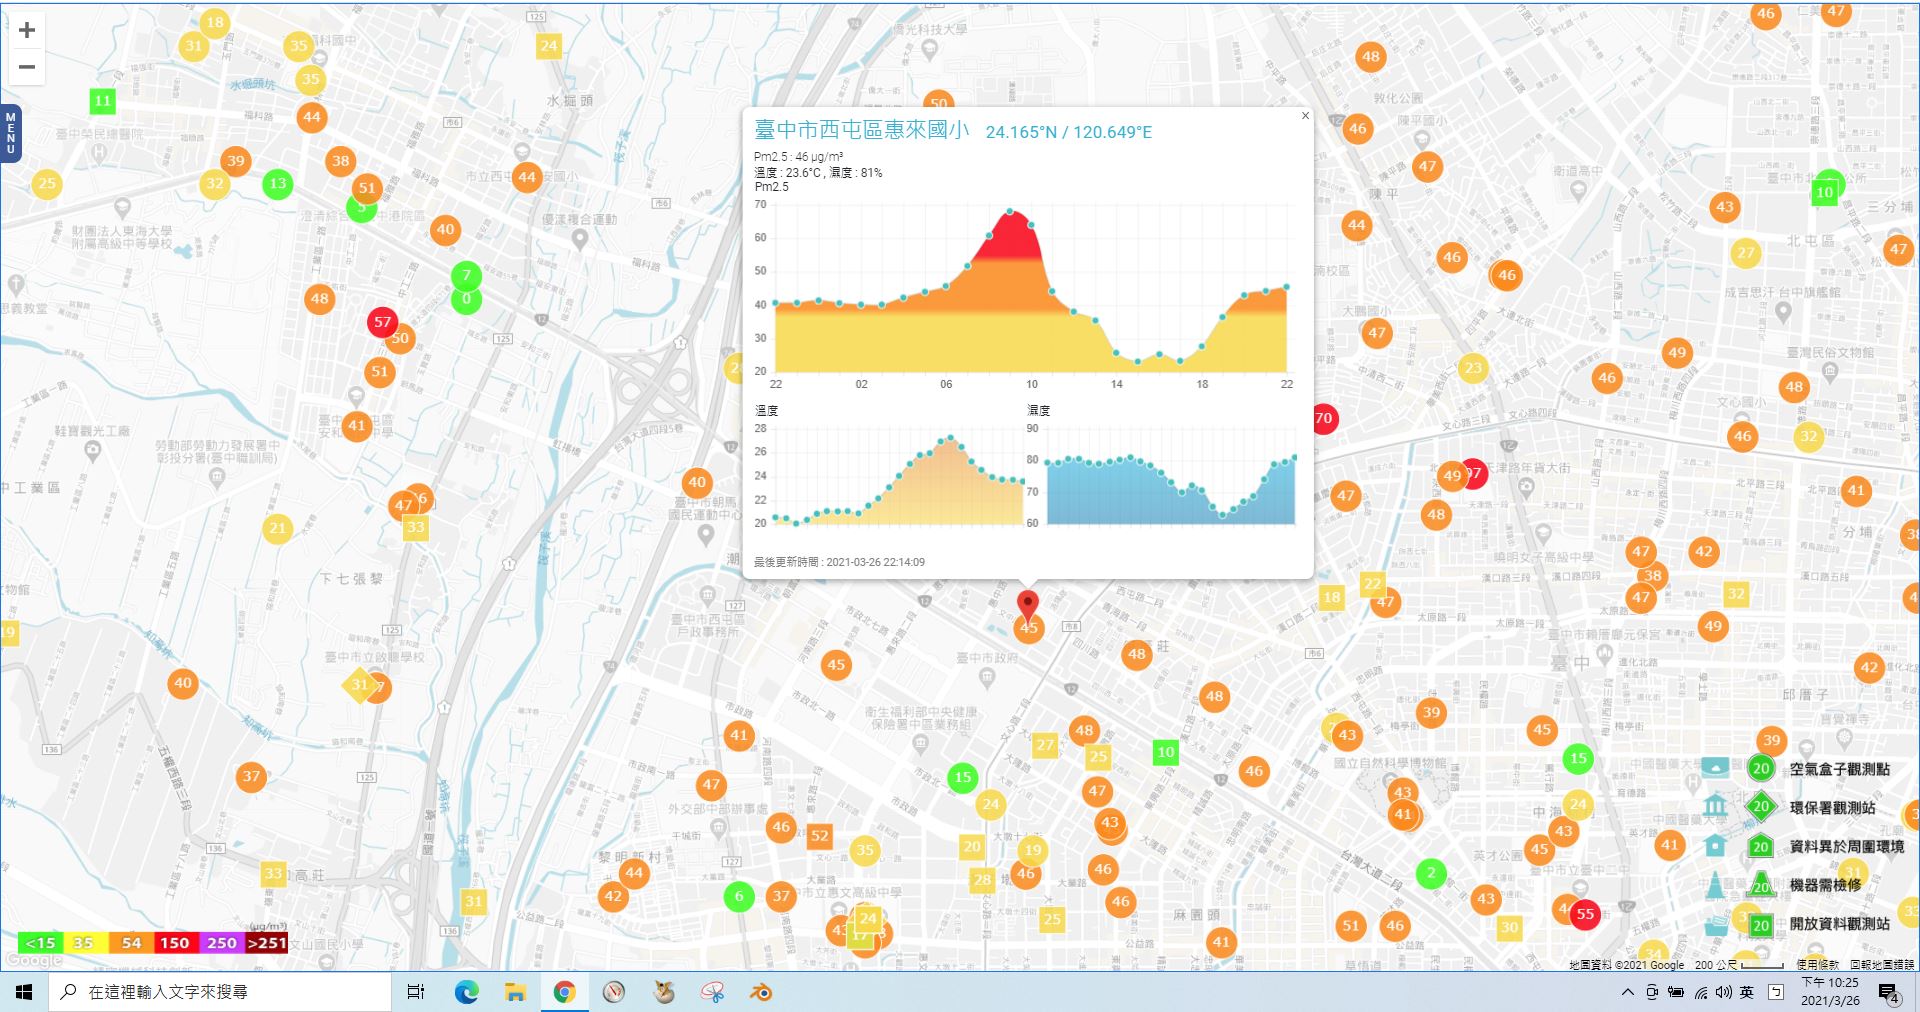The image size is (1920, 1012).
Task: Select the yellow square 28 marker
Action: [x=982, y=880]
